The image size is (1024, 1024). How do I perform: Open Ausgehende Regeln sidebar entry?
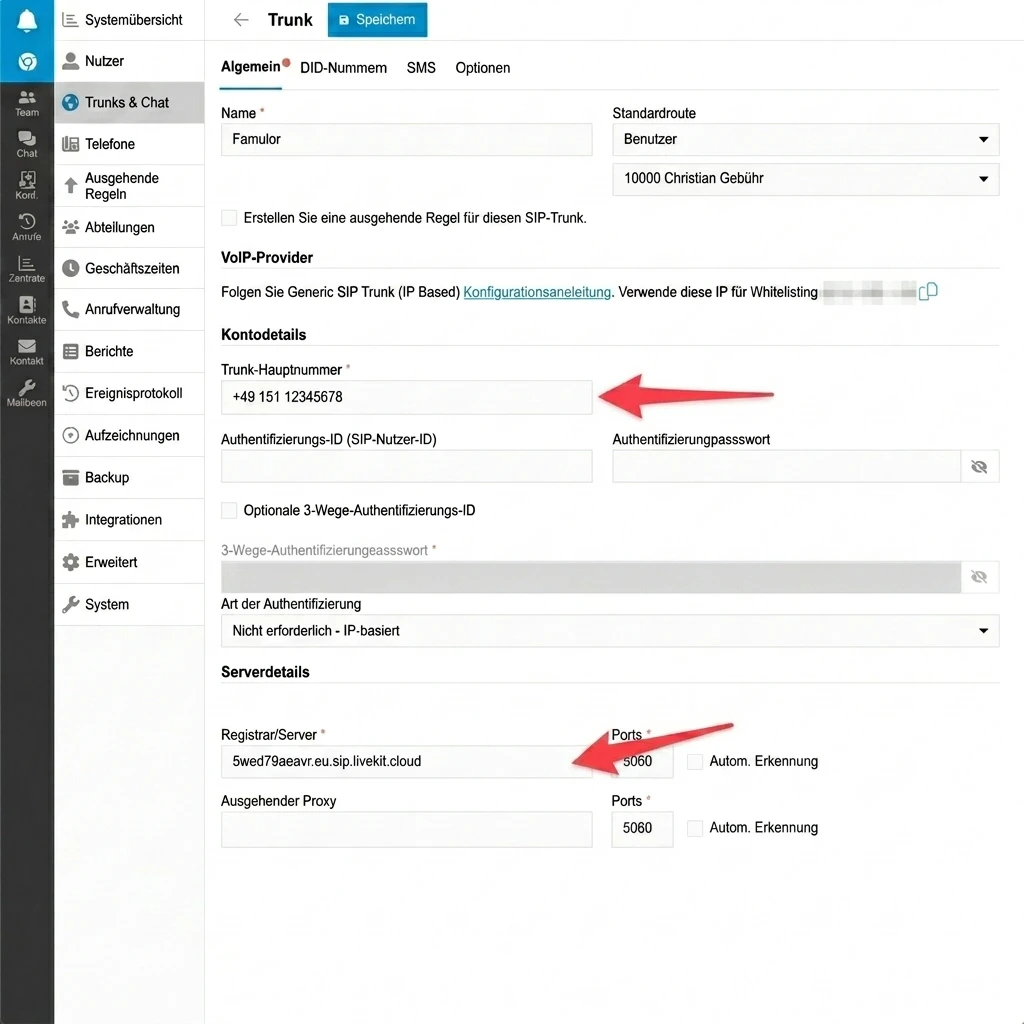[x=129, y=186]
